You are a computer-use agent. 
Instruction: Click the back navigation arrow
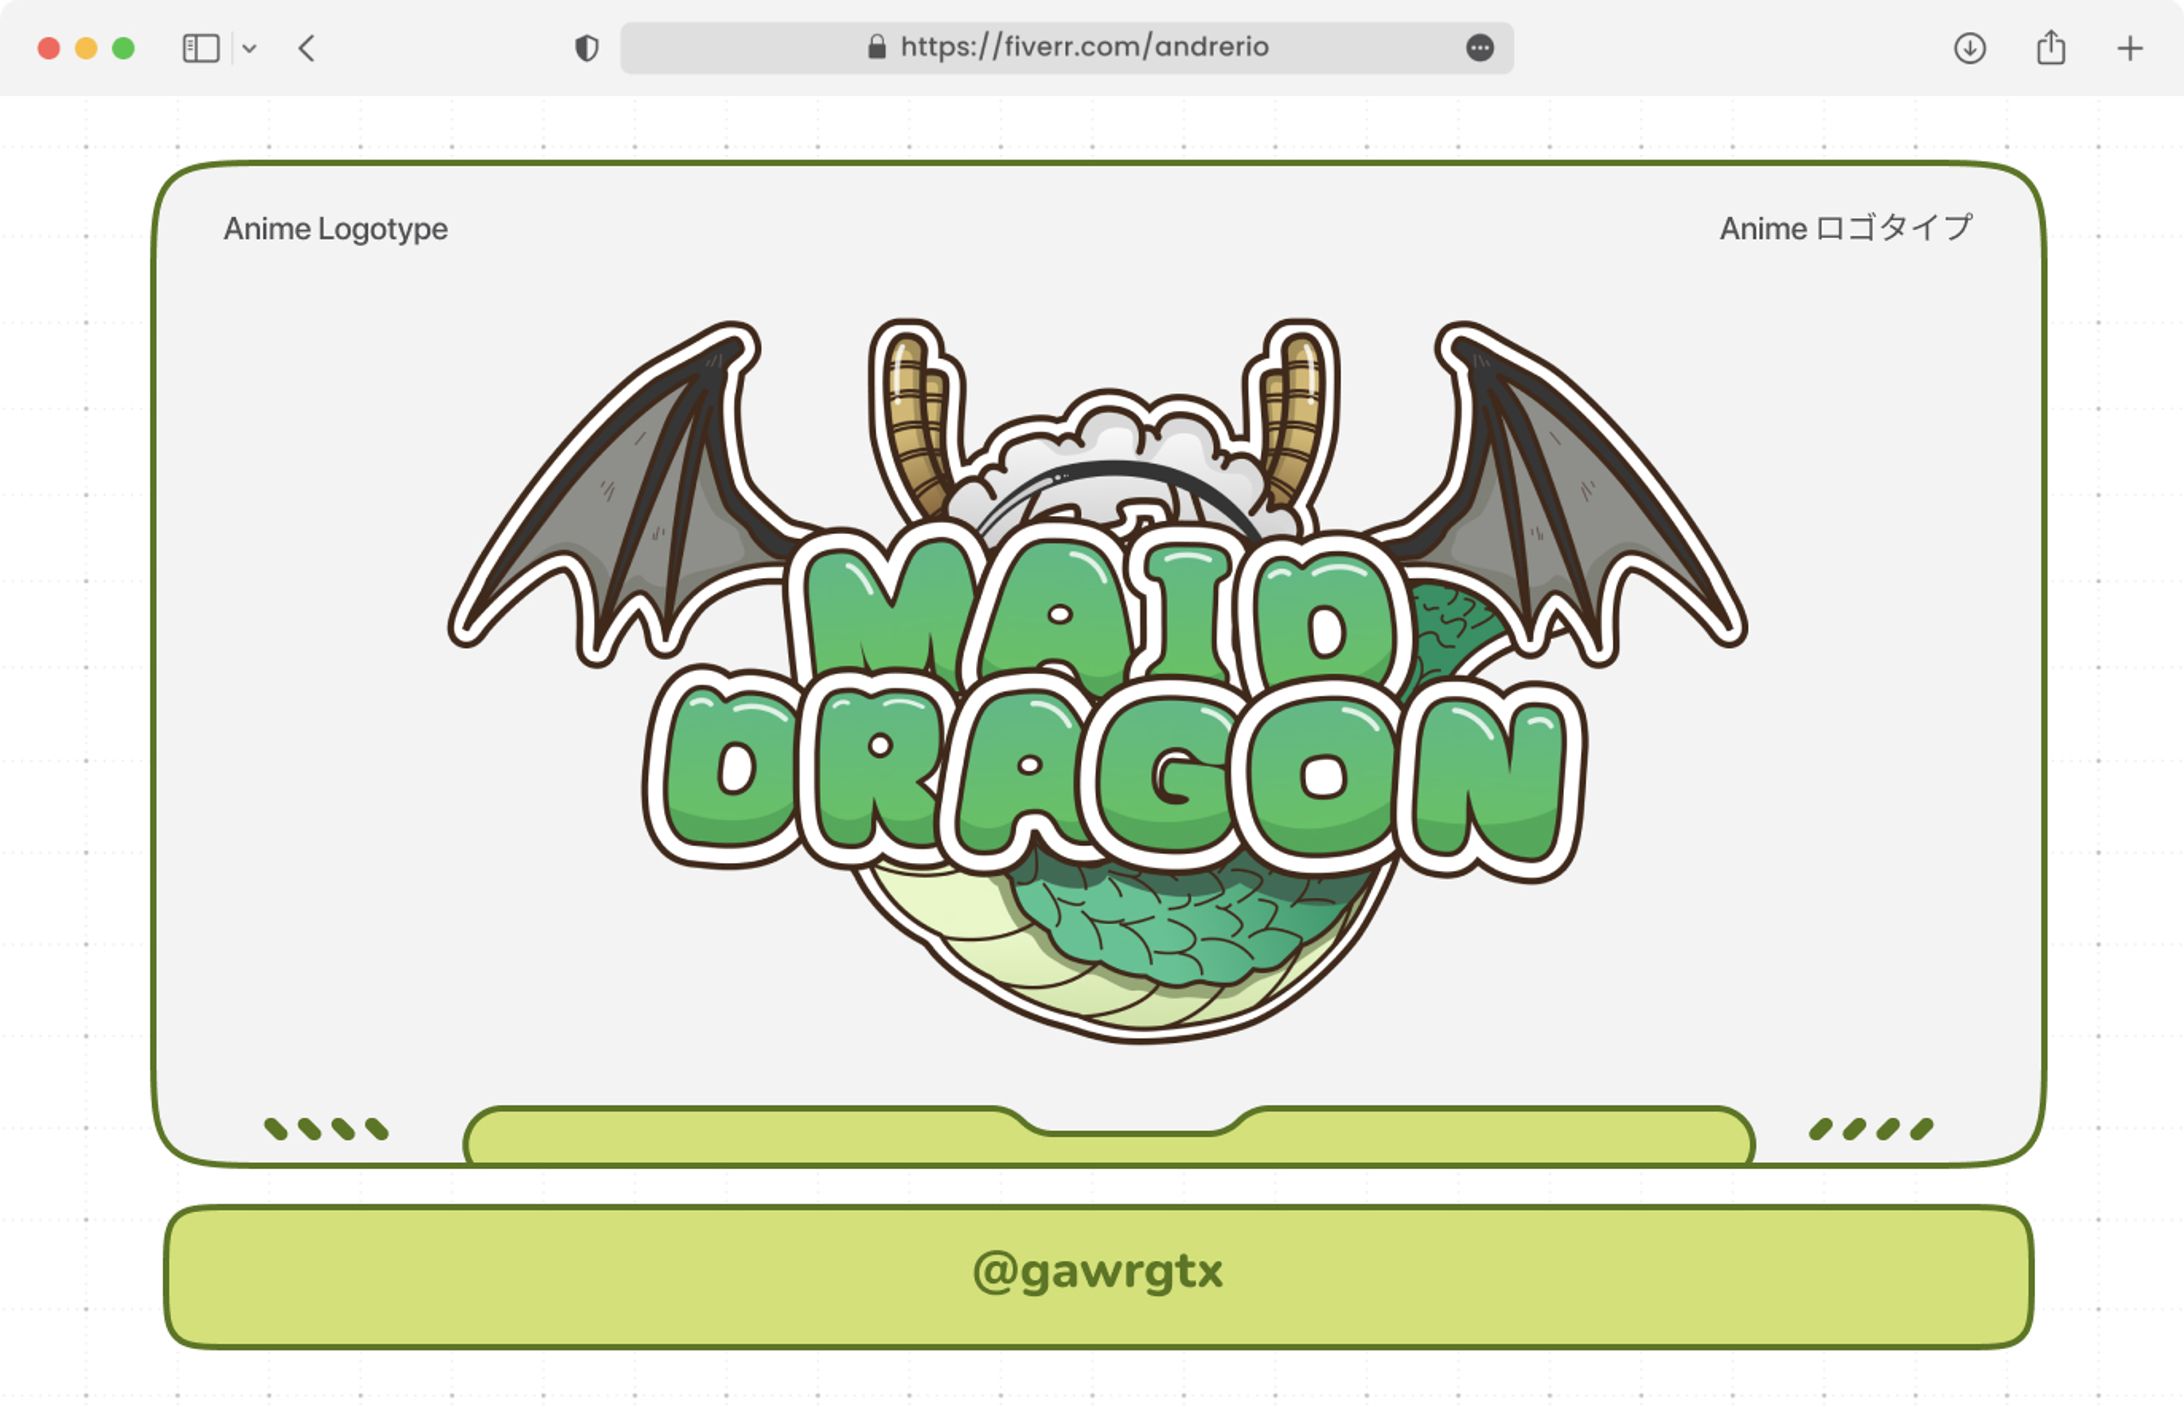[306, 47]
